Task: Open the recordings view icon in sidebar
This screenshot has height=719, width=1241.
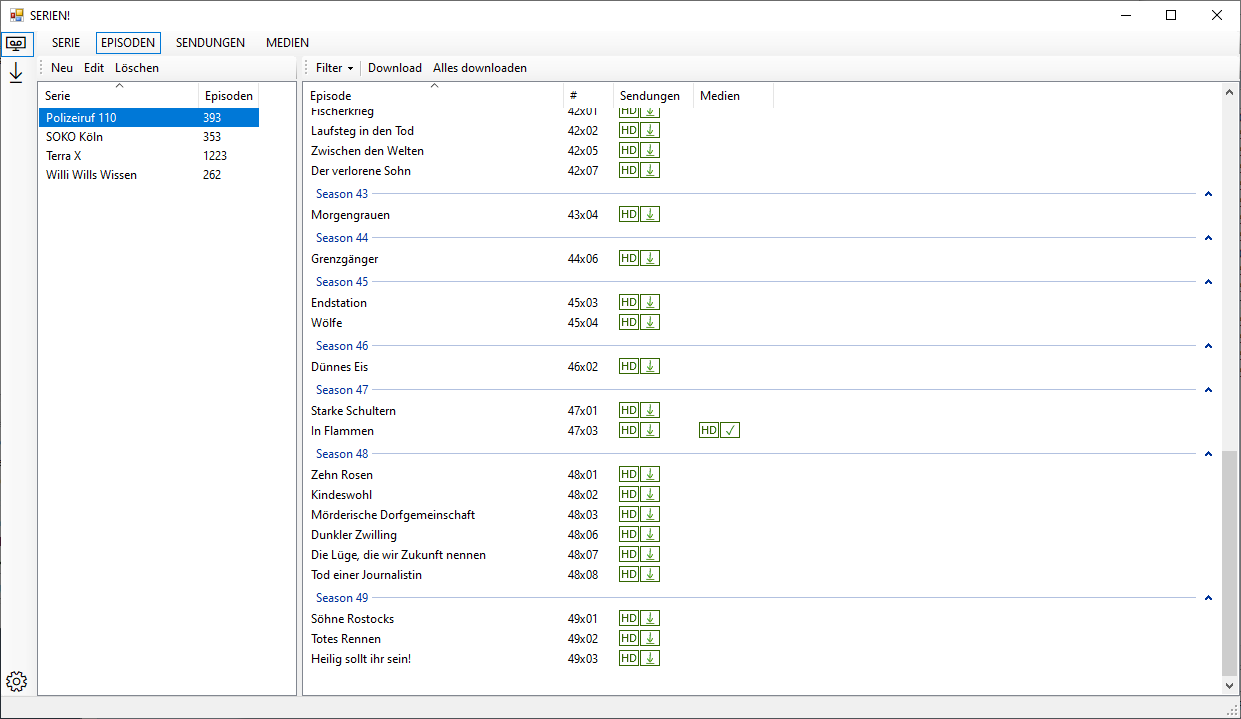Action: click(x=16, y=44)
